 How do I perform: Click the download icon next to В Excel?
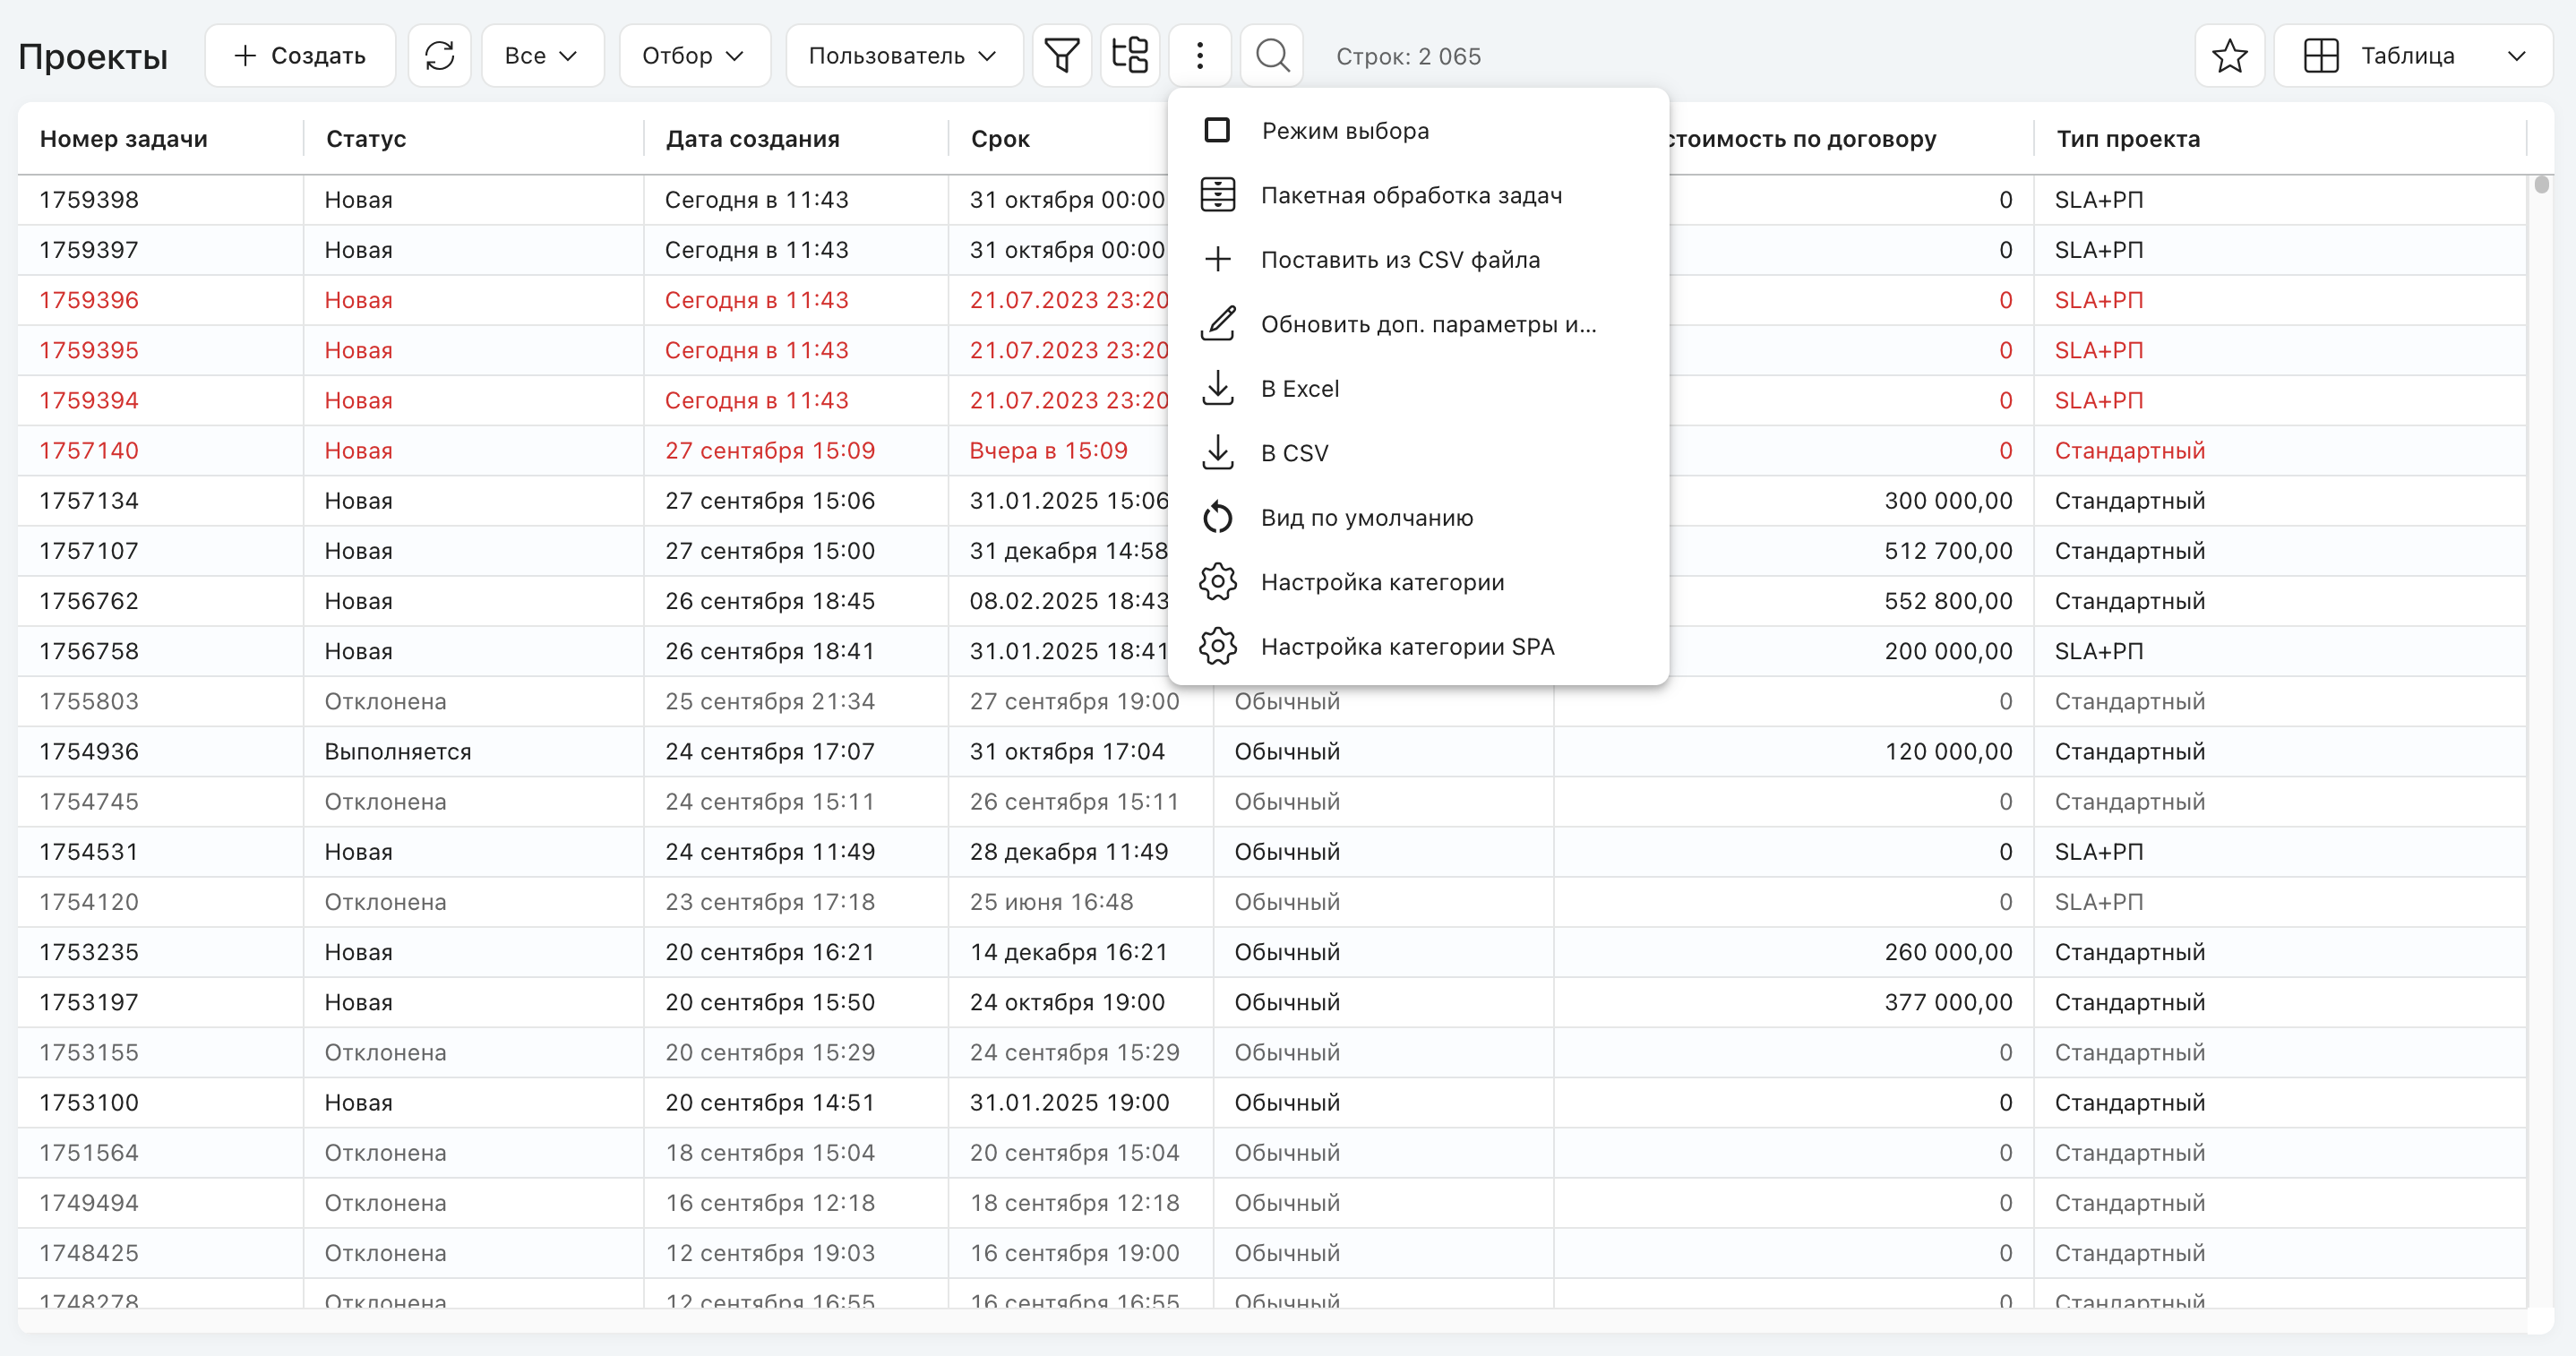[1218, 388]
